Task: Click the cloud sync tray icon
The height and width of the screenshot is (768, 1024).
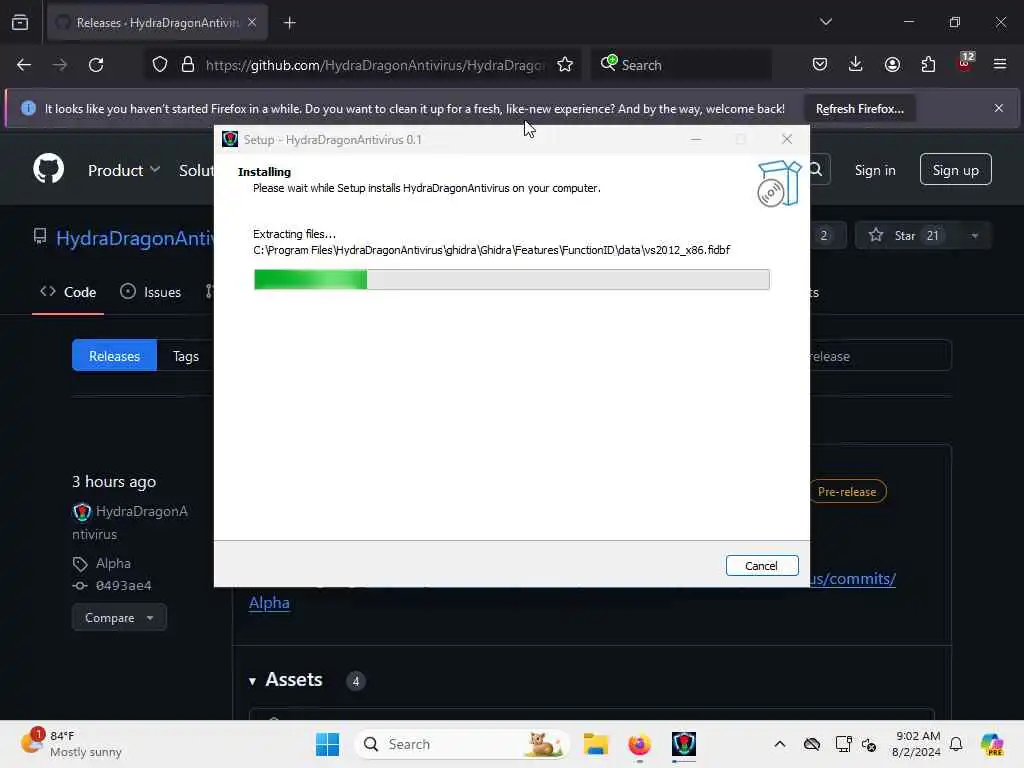Action: pyautogui.click(x=812, y=744)
